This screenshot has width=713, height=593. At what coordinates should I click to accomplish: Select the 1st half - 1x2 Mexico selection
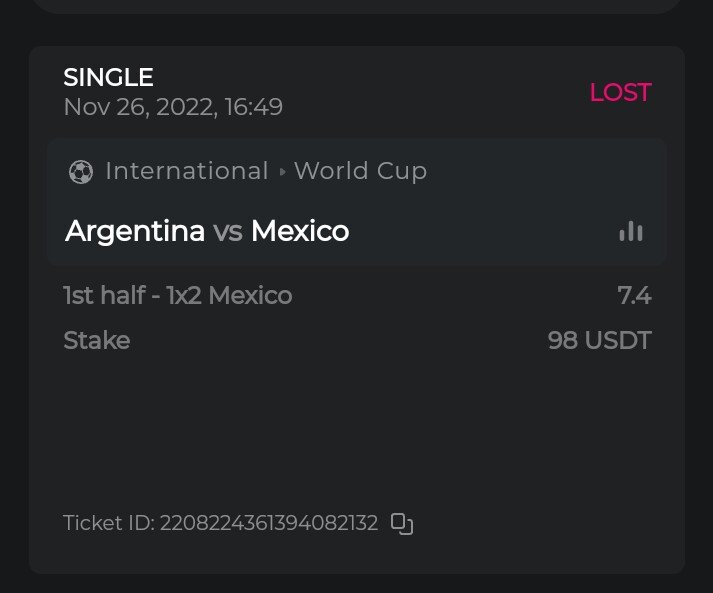tap(178, 295)
